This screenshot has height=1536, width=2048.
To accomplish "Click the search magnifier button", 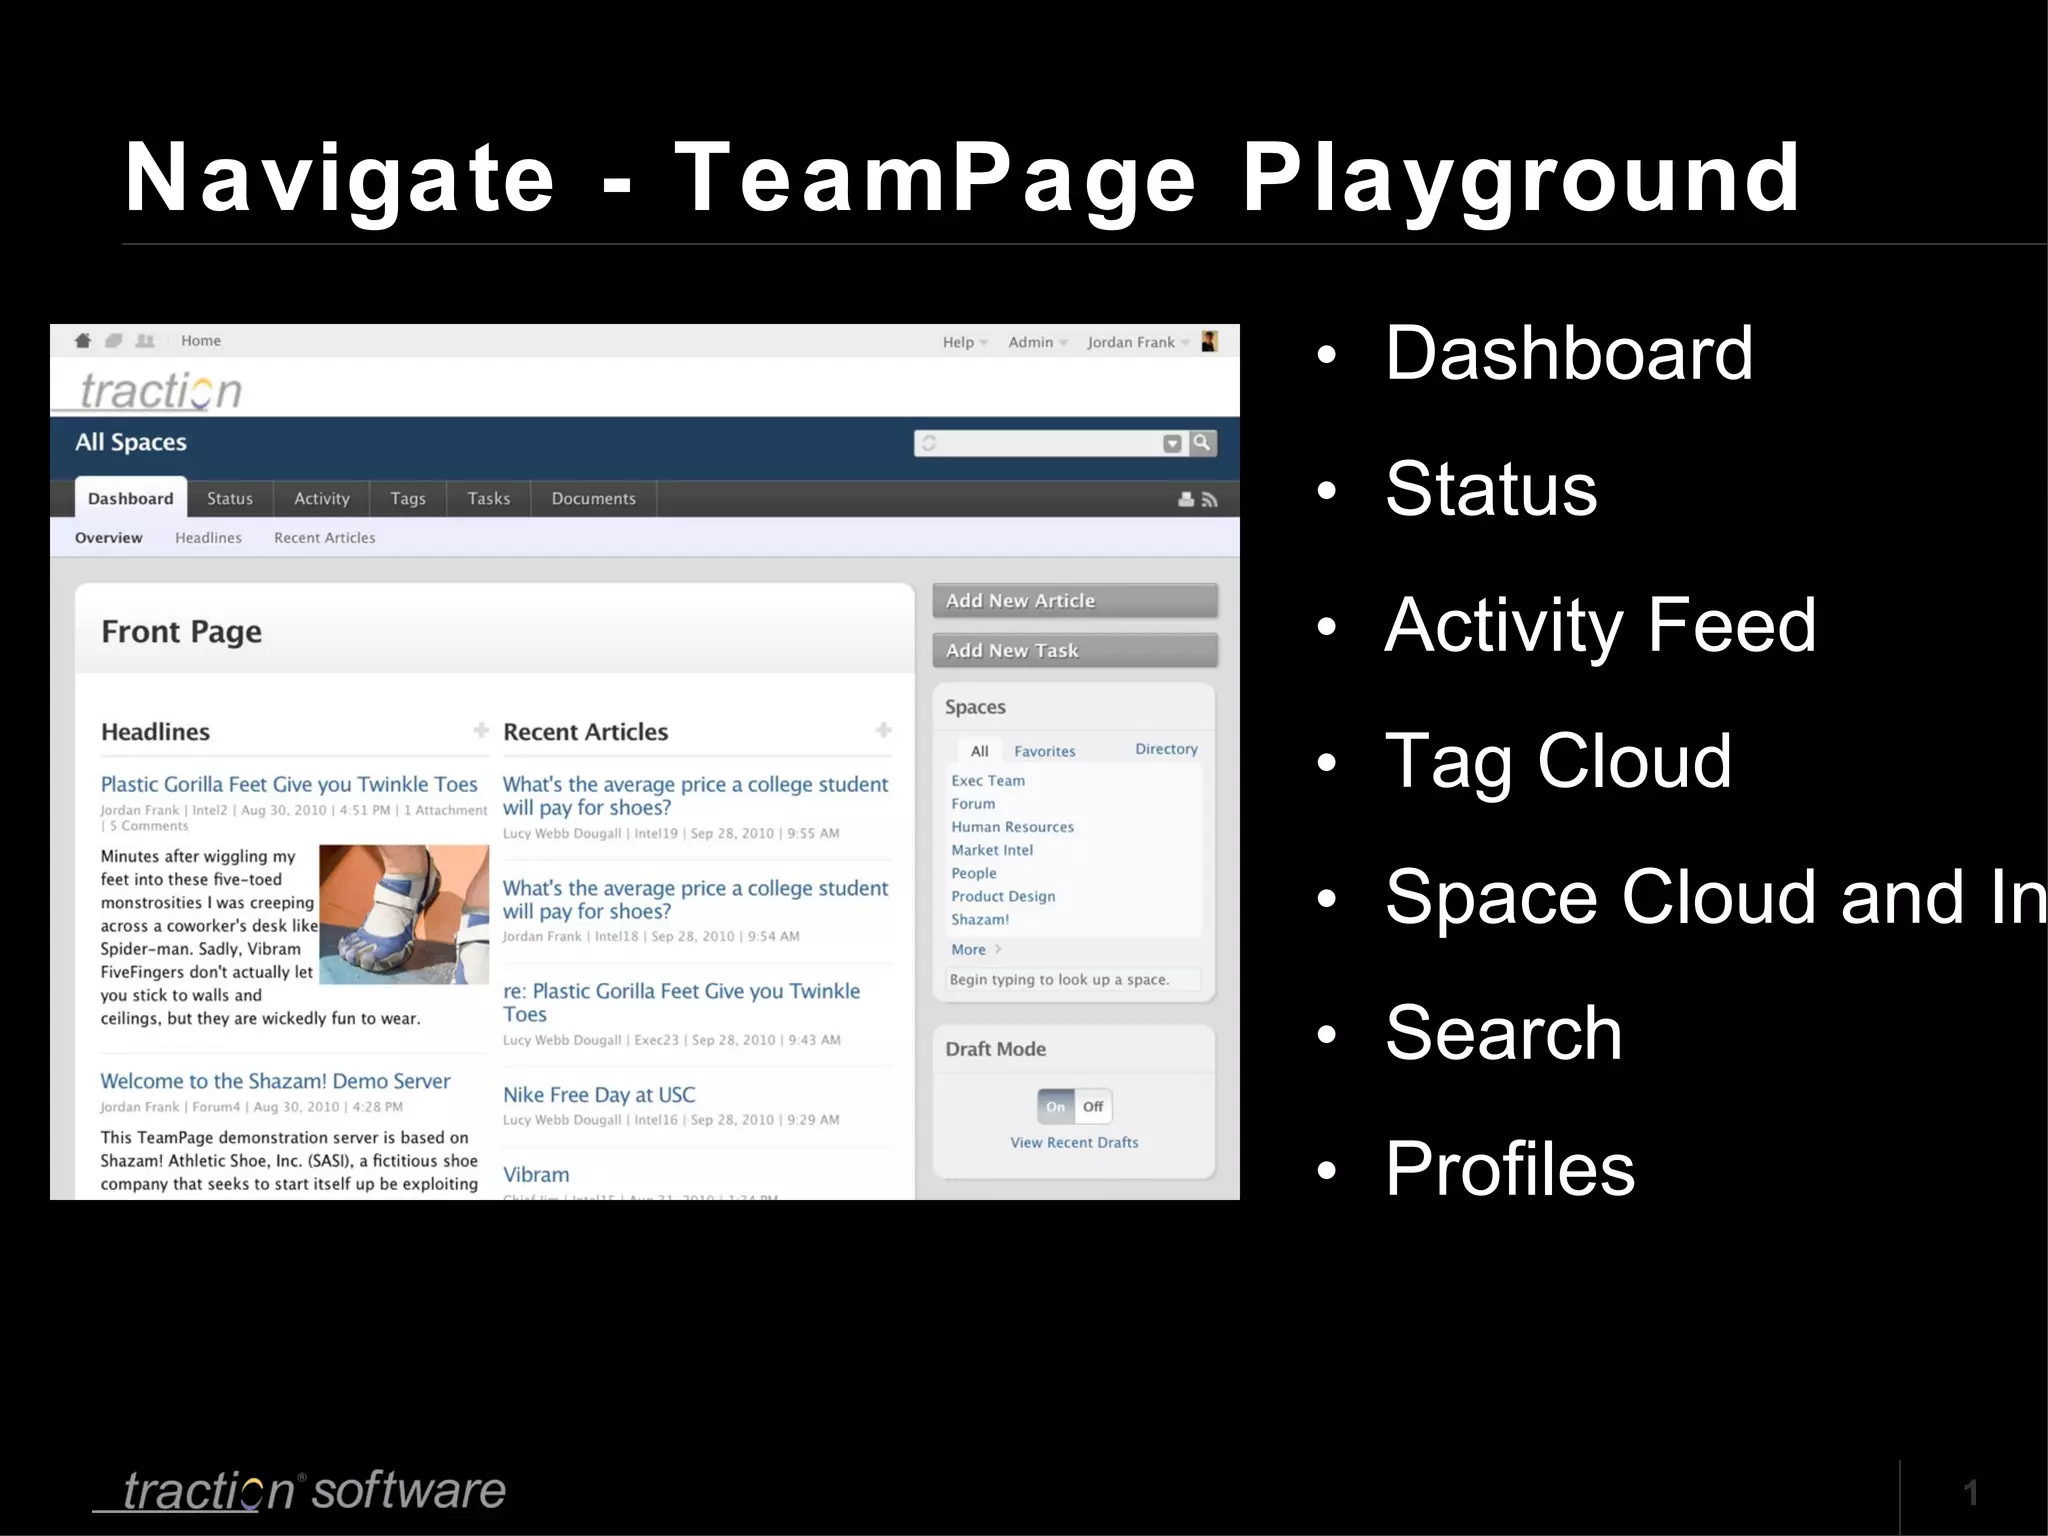I will tap(1202, 442).
